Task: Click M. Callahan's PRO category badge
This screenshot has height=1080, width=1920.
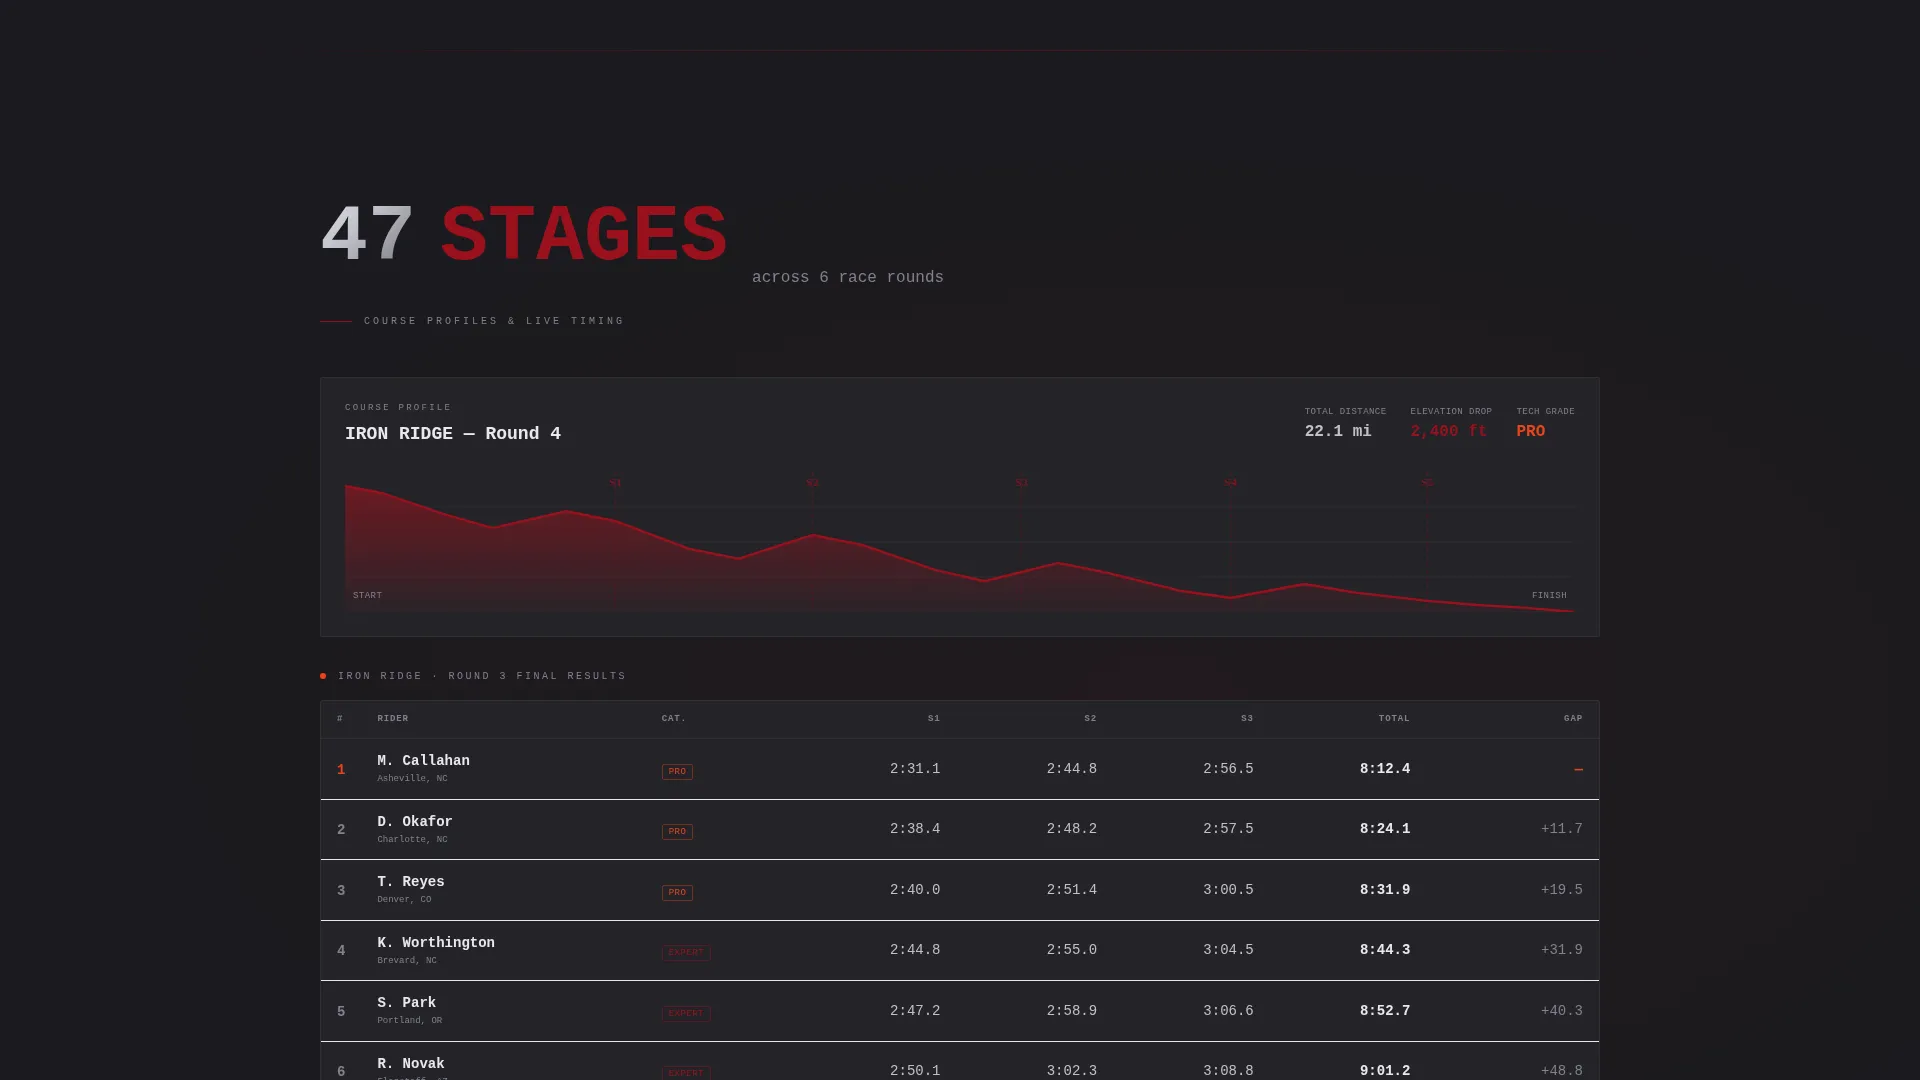Action: coord(677,772)
